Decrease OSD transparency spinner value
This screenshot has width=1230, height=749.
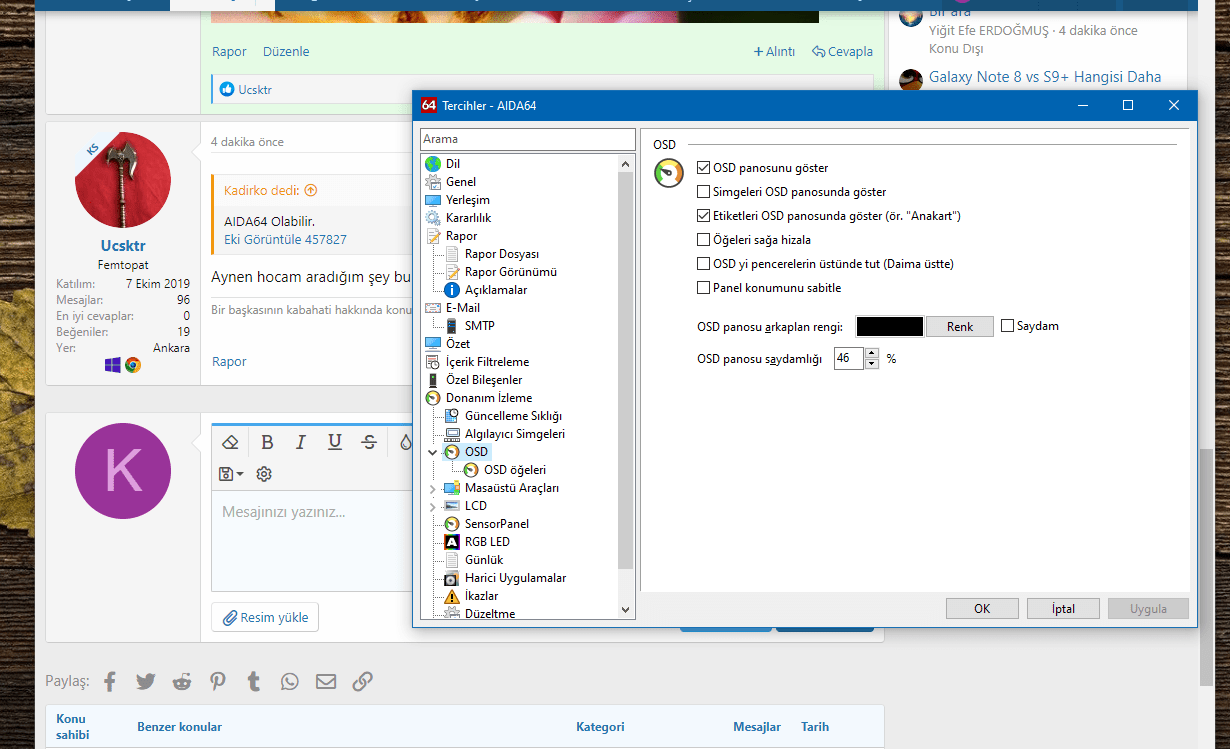pyautogui.click(x=872, y=364)
